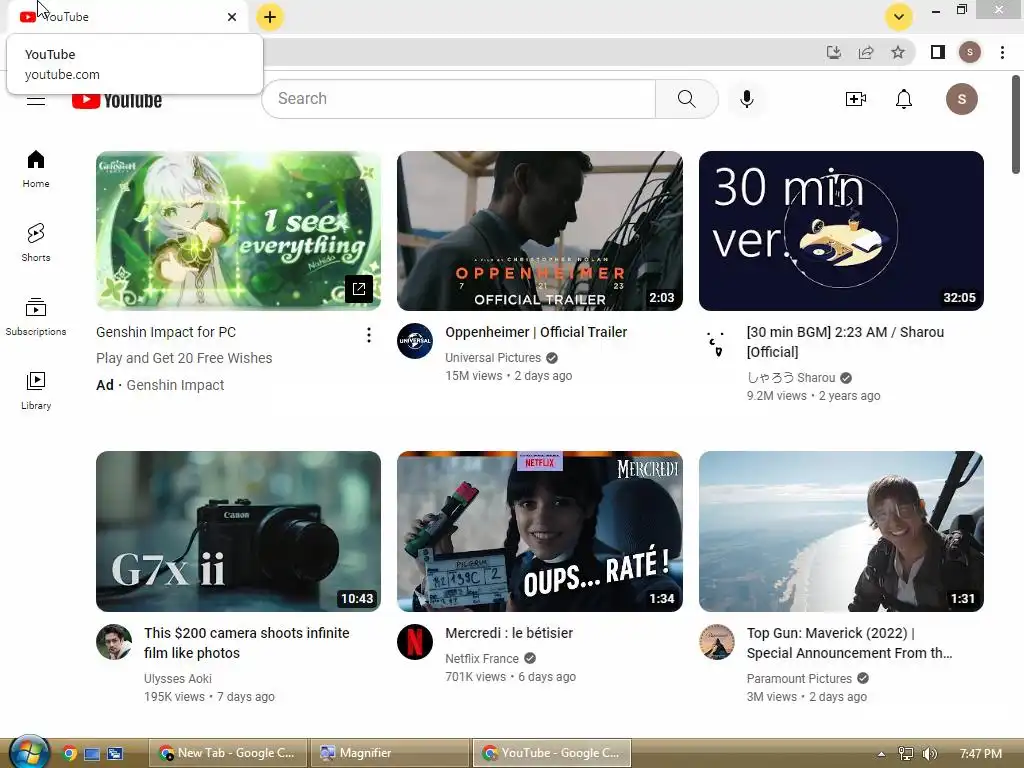
Task: Bookmark this page with the star icon
Action: click(x=898, y=52)
